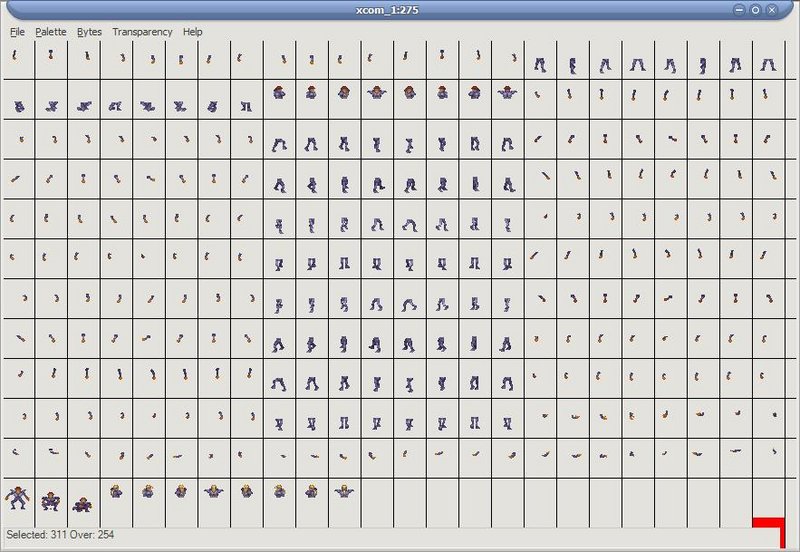Select the first collapsing body sprite in the second row
Screen dimensions: 800x552
pyautogui.click(x=19, y=106)
